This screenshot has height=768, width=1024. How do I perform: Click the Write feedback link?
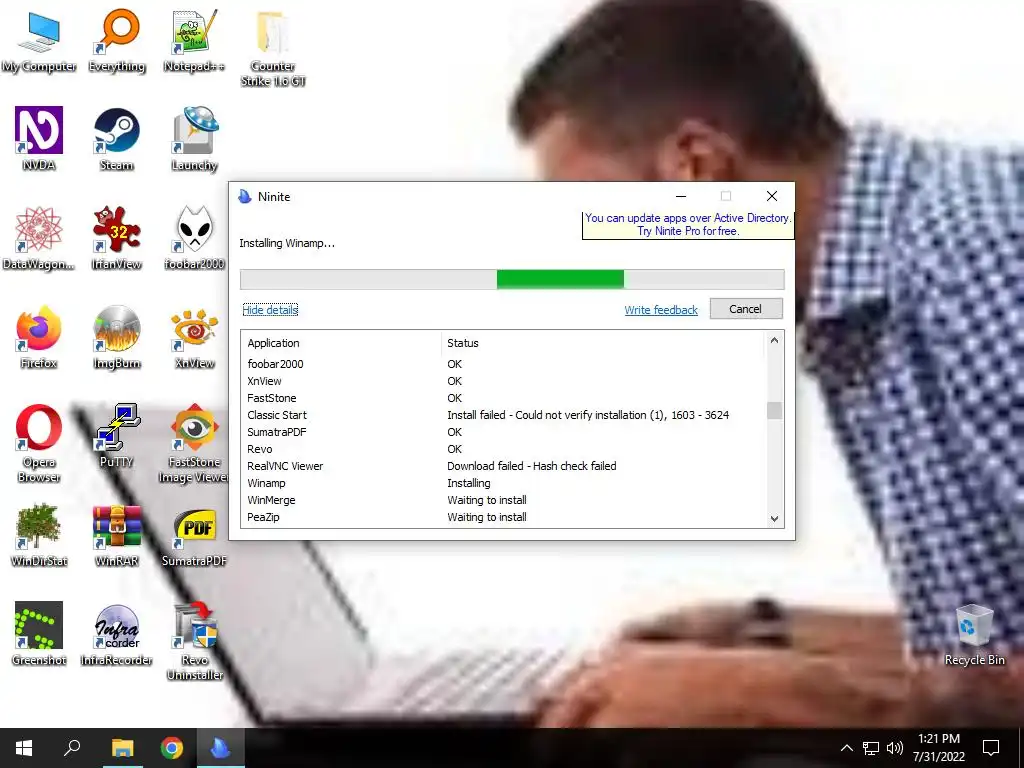pos(661,310)
